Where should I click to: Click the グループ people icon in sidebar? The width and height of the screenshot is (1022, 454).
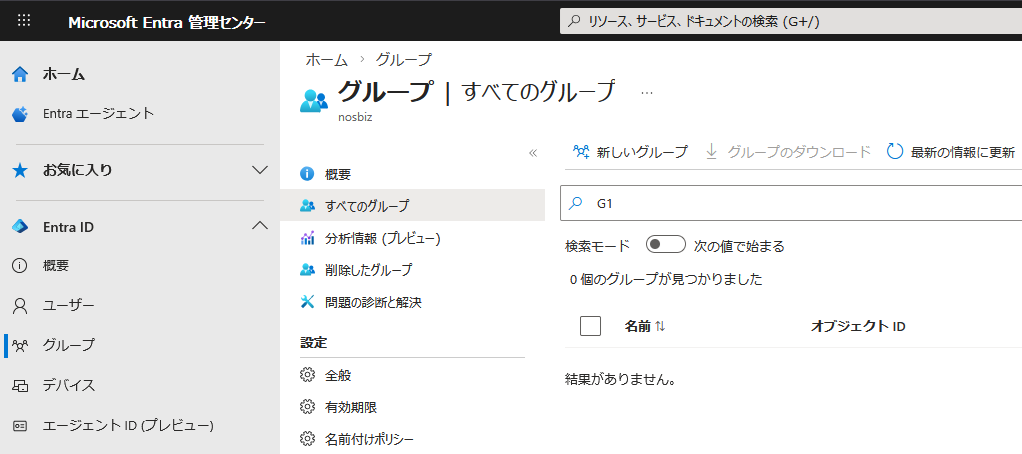pos(20,345)
